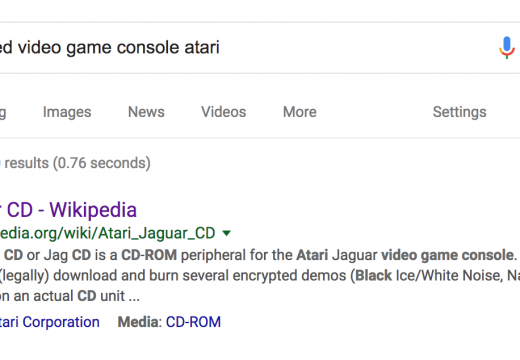
Task: Select the Videos tab
Action: click(224, 112)
